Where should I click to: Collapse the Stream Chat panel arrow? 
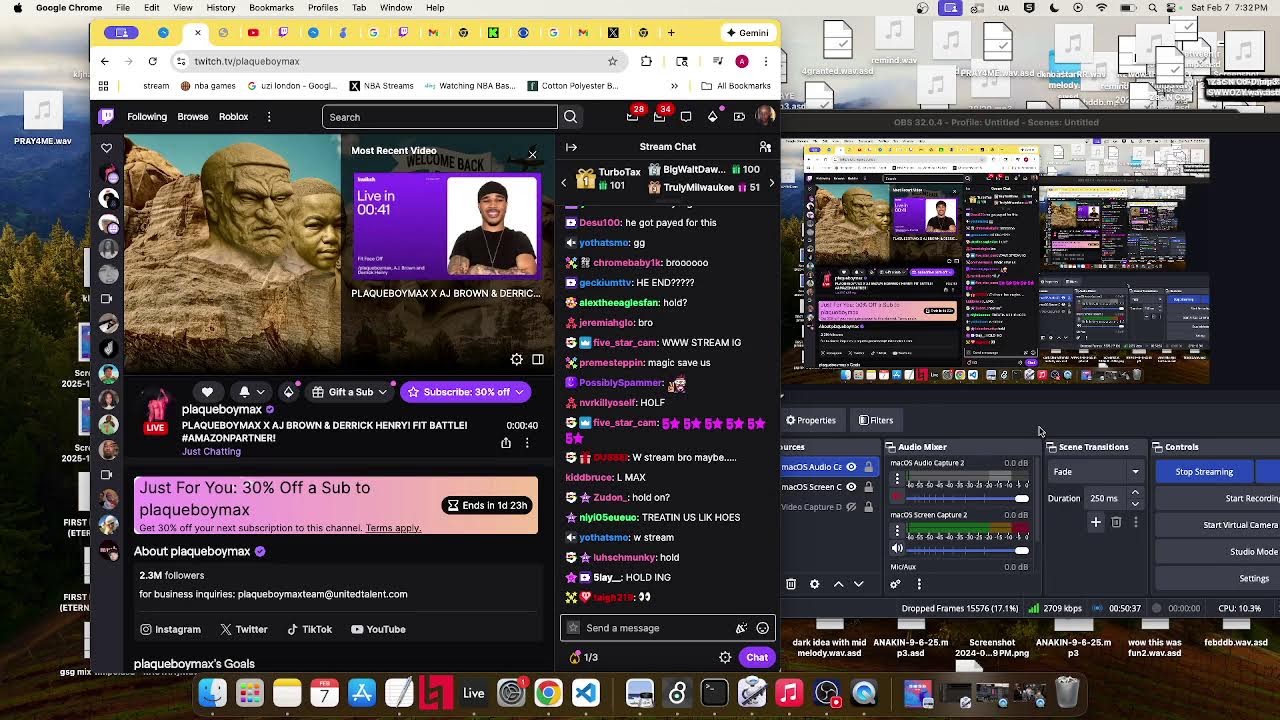pyautogui.click(x=571, y=147)
